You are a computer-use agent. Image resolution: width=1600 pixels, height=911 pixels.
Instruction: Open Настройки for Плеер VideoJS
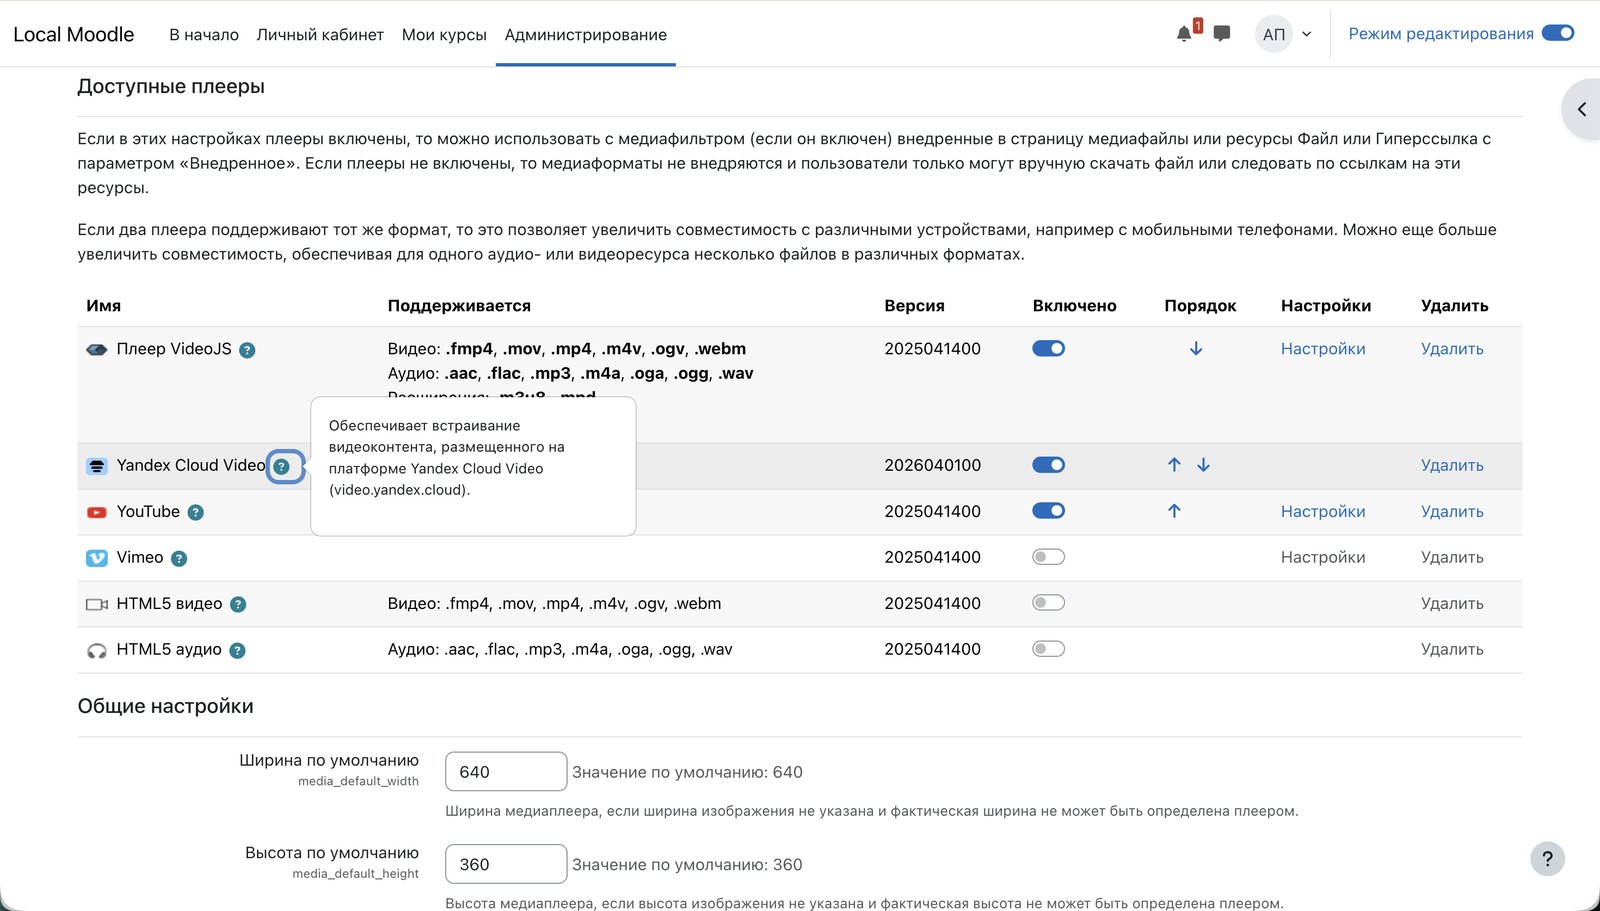coord(1322,348)
